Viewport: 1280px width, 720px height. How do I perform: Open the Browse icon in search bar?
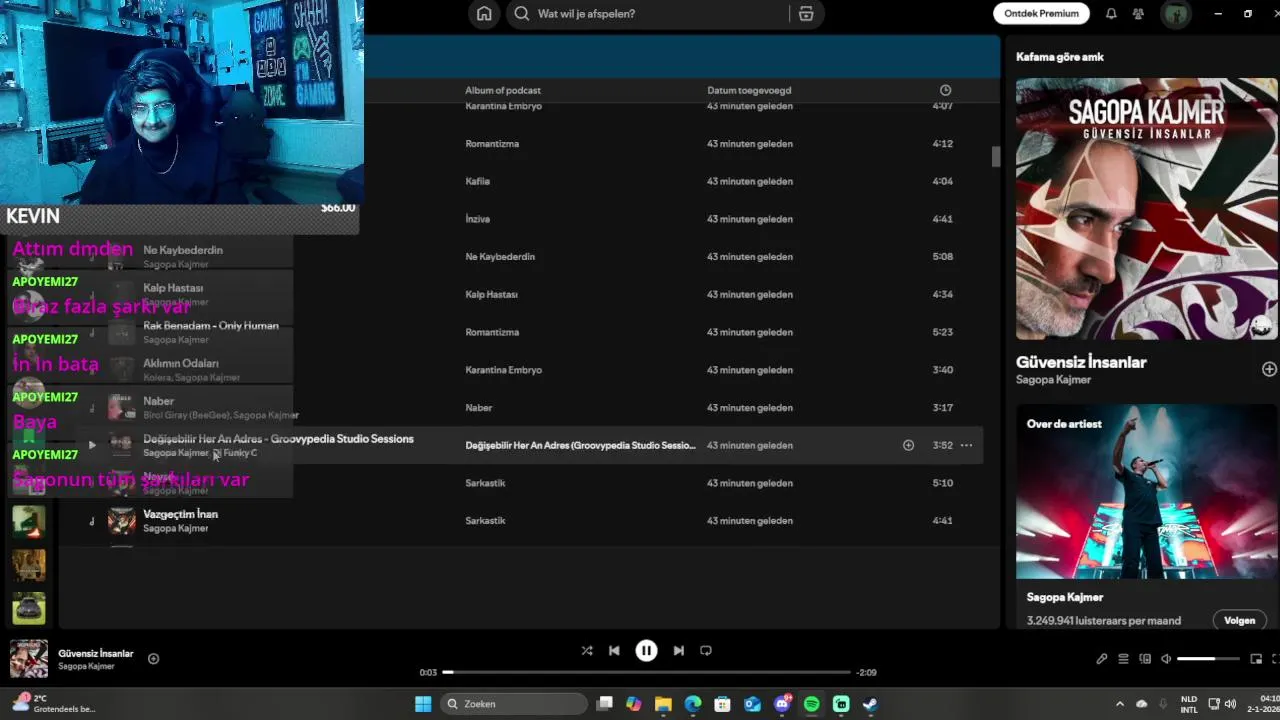[806, 14]
